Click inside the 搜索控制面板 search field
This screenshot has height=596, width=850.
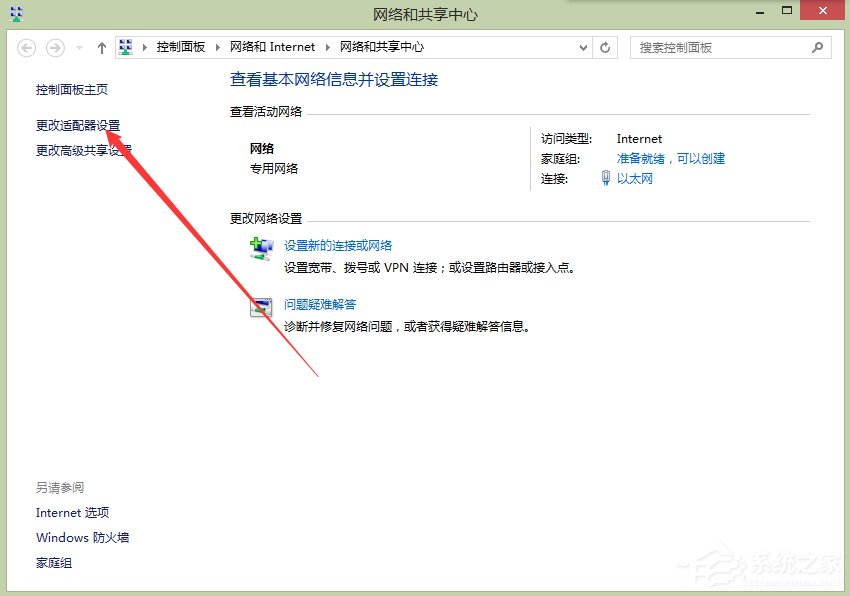720,47
